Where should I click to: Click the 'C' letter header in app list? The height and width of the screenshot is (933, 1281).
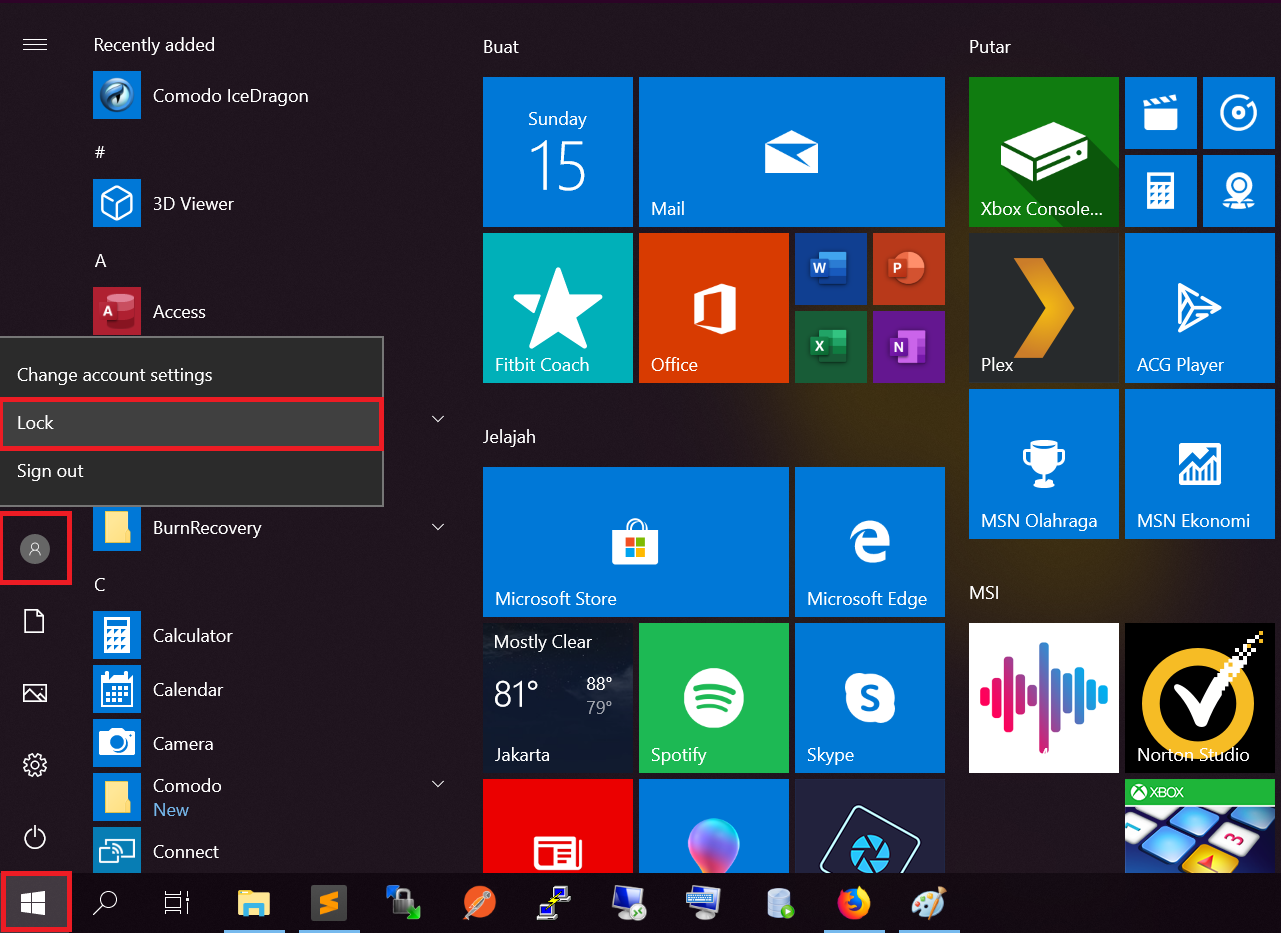pos(100,585)
